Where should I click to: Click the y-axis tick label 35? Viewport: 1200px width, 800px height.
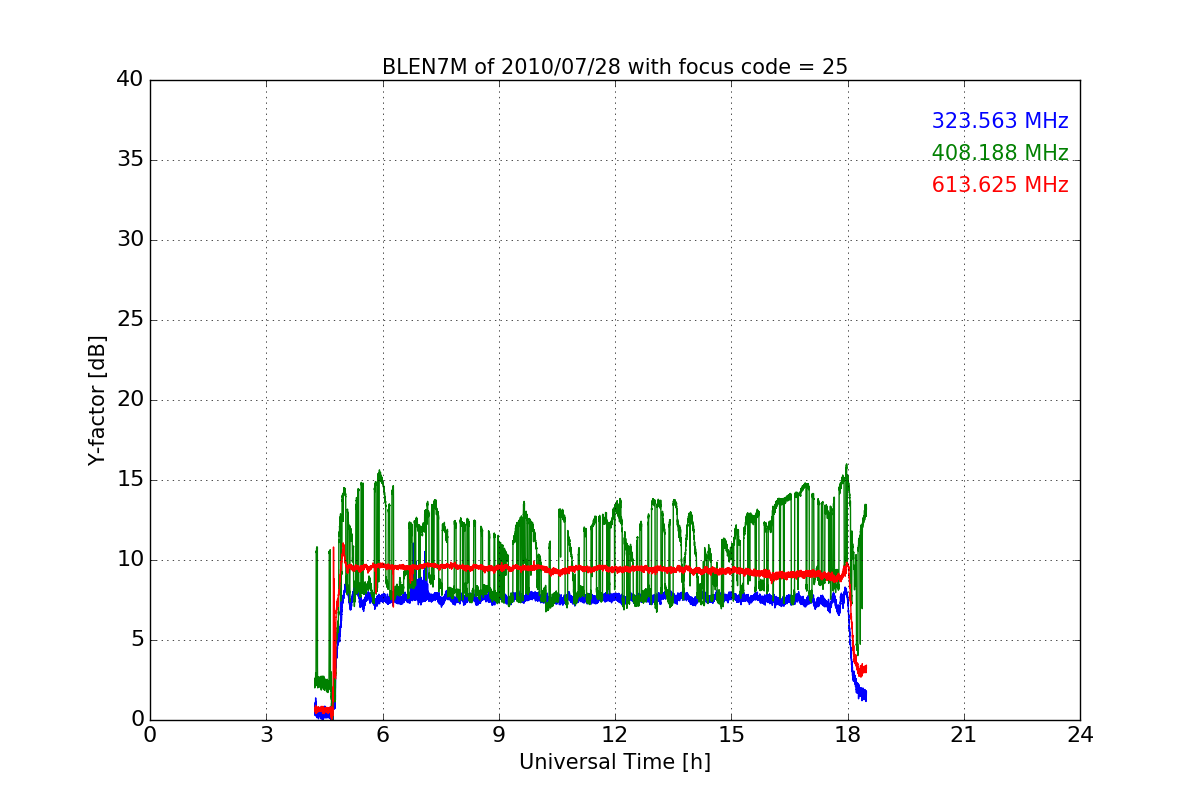pyautogui.click(x=130, y=160)
